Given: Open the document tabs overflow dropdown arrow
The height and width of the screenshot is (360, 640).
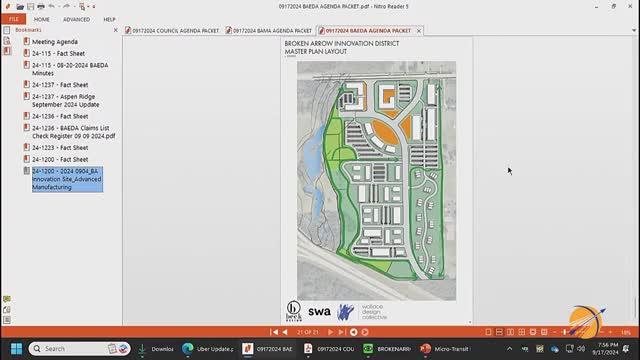Looking at the screenshot, I should [x=634, y=31].
